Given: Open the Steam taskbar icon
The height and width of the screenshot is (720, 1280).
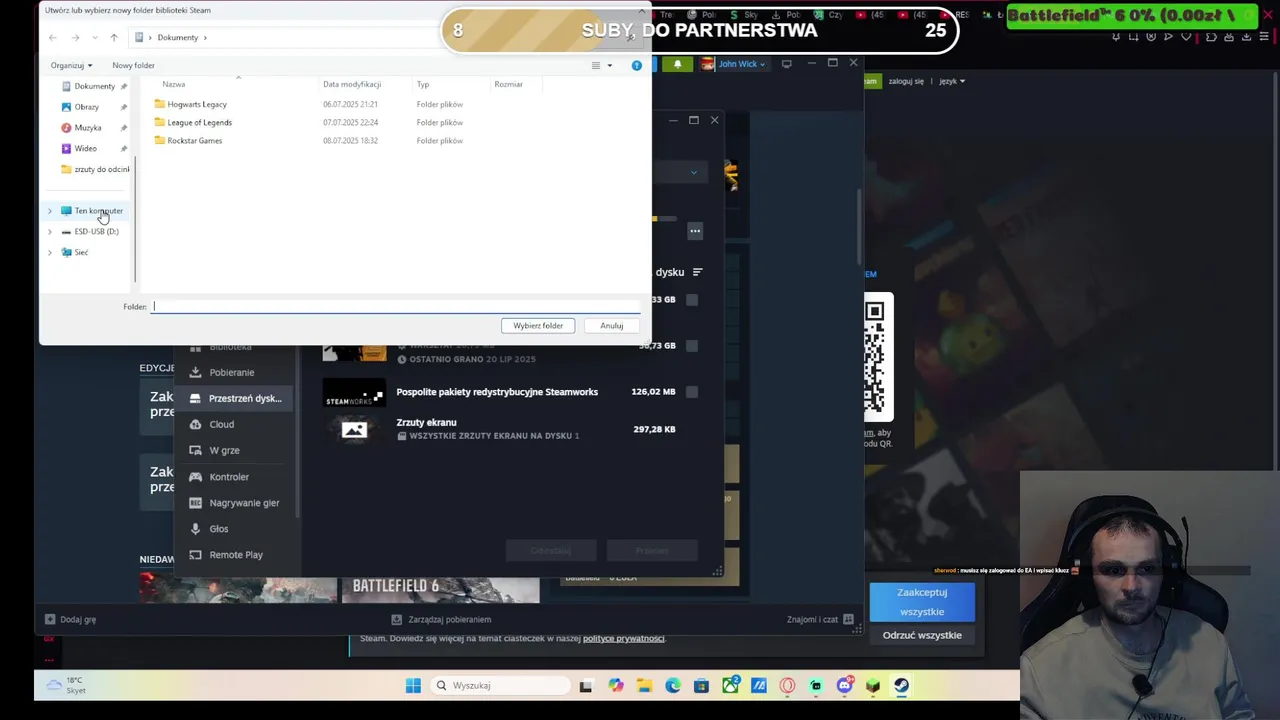Looking at the screenshot, I should (901, 685).
